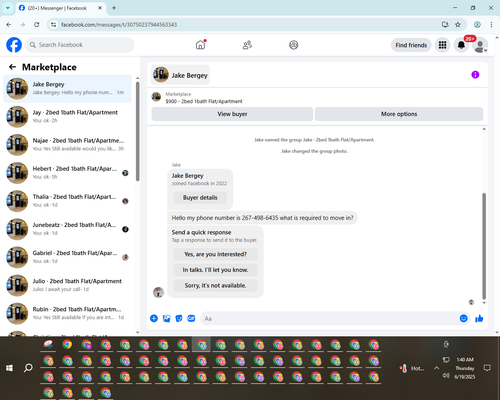Open the taskbar weather widget
The image size is (500, 400).
pyautogui.click(x=412, y=368)
